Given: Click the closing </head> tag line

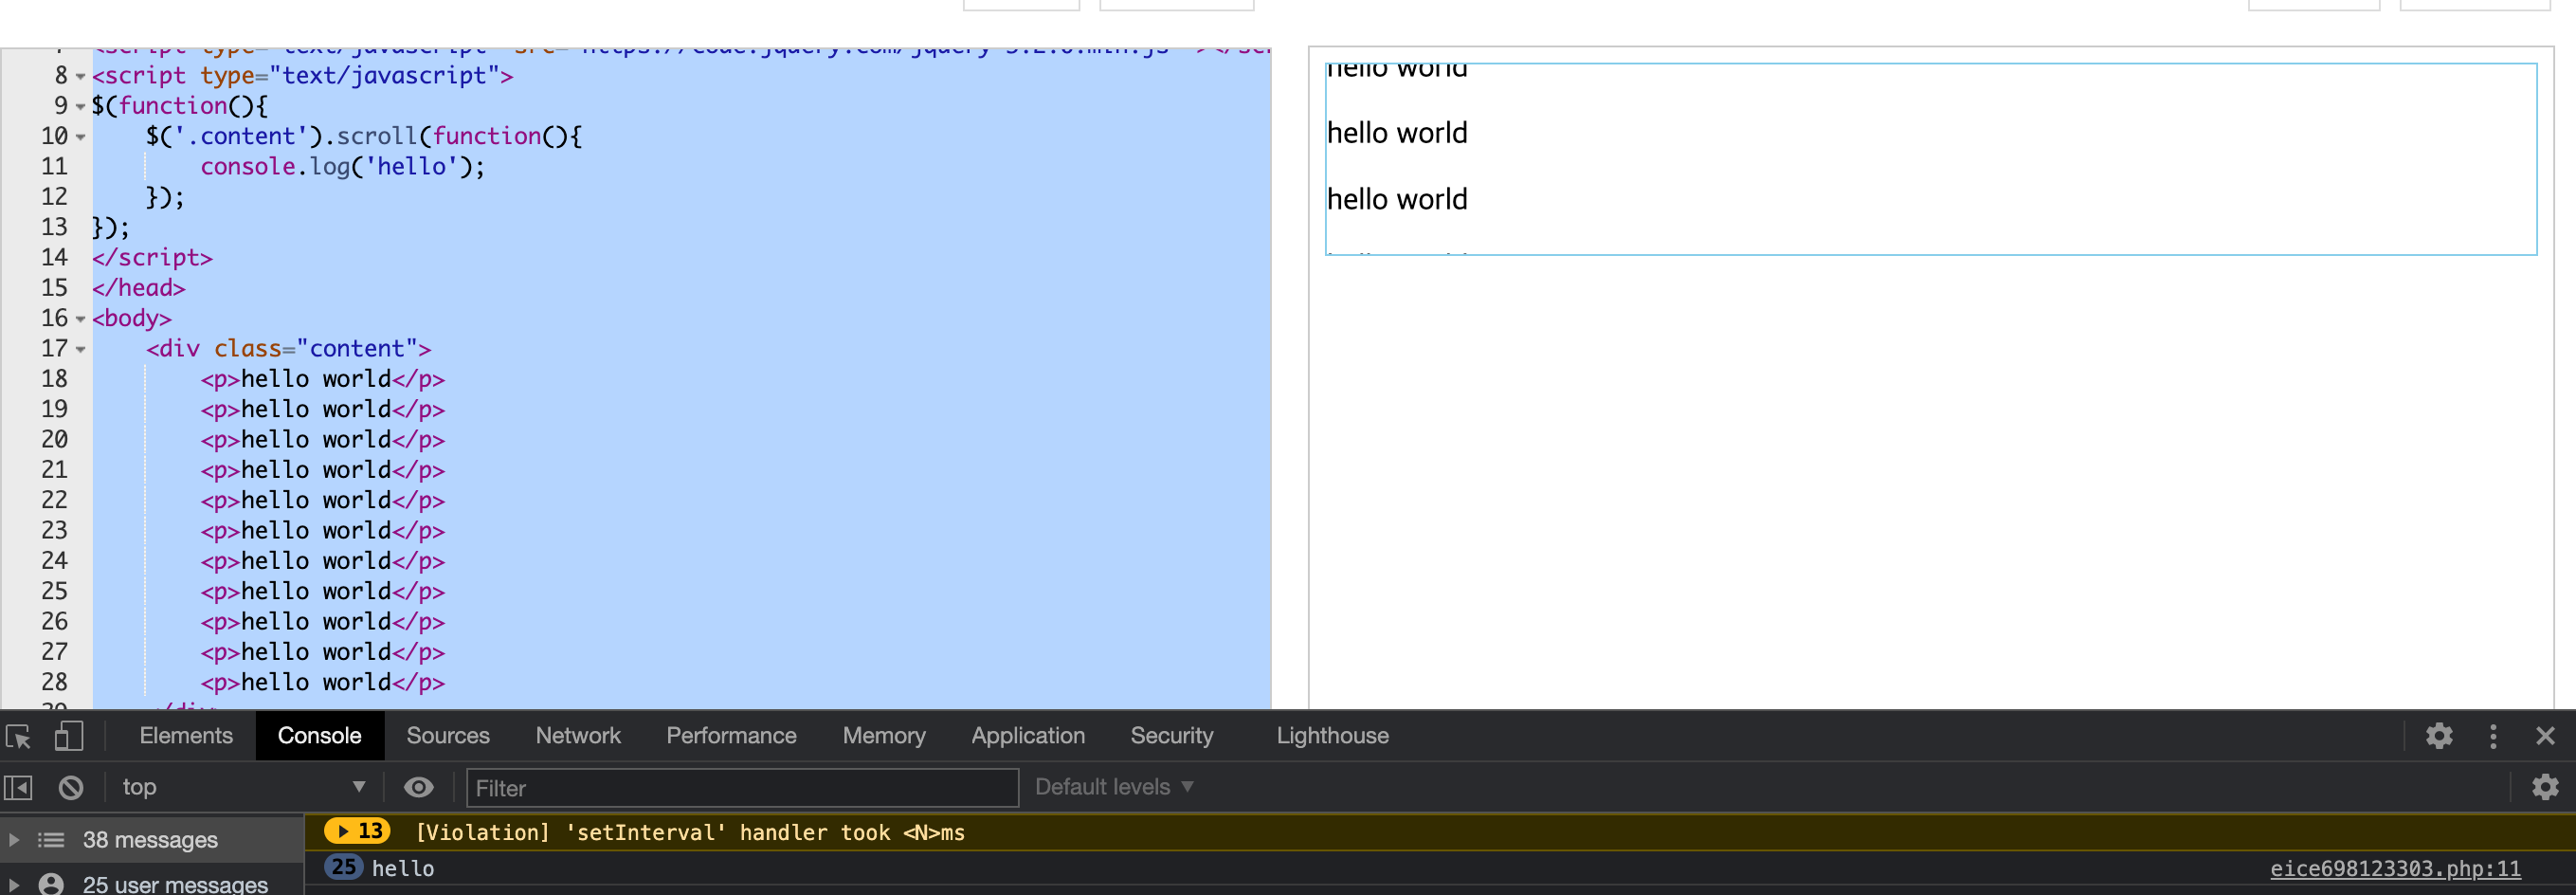Looking at the screenshot, I should click(x=138, y=287).
